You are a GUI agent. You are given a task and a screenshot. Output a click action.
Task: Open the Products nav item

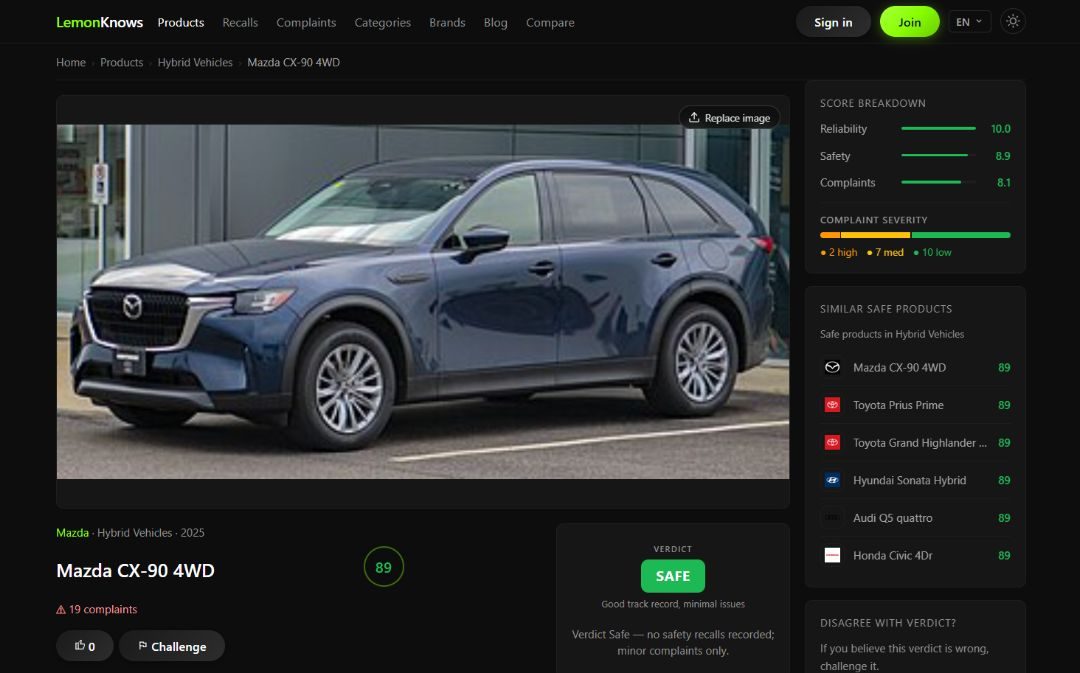(180, 22)
